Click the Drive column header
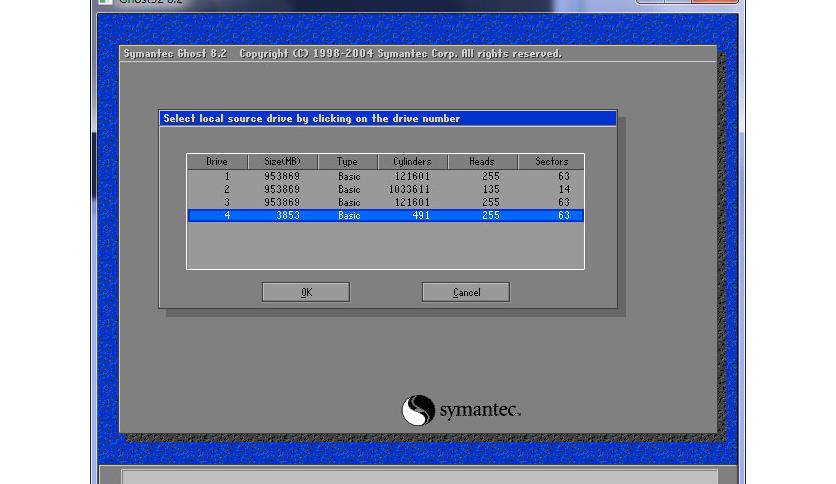 pyautogui.click(x=217, y=162)
